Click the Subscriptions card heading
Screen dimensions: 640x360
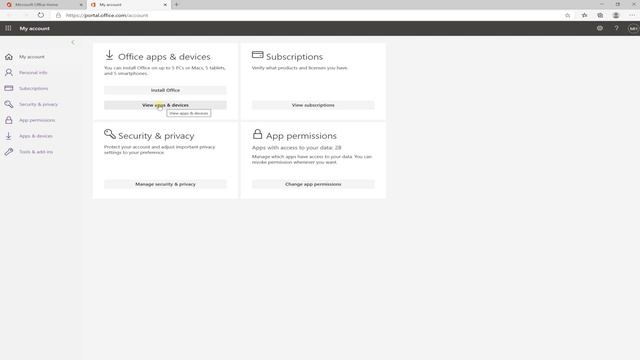click(x=294, y=57)
